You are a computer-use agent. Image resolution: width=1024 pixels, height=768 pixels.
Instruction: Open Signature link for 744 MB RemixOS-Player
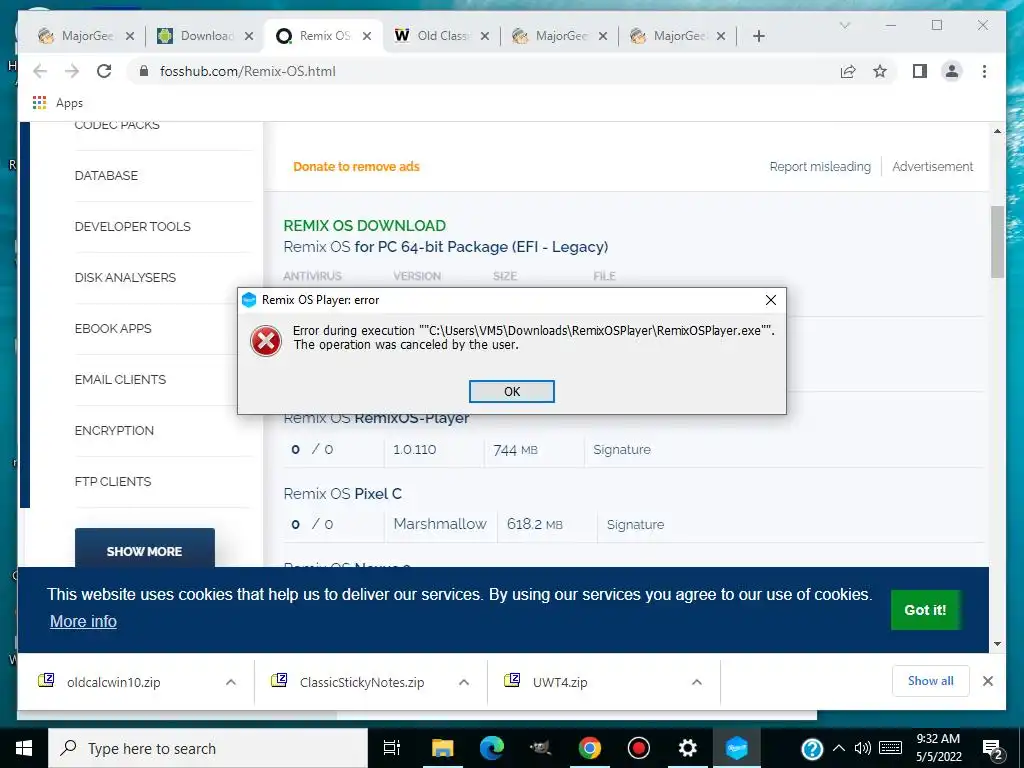point(622,449)
